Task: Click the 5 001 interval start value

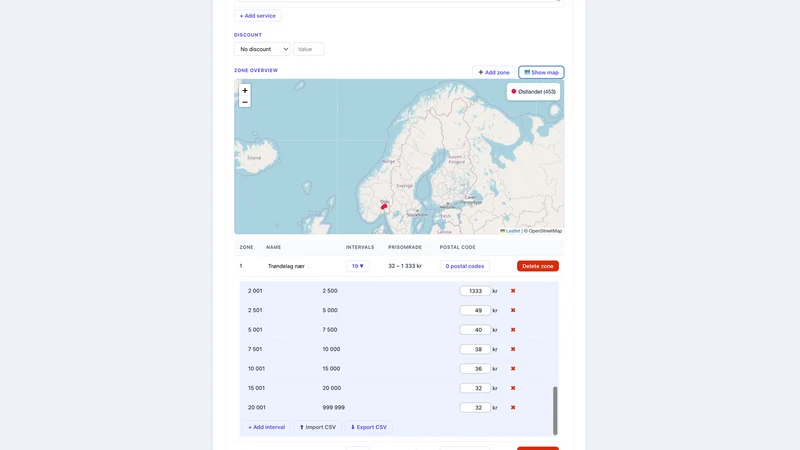Action: pos(255,330)
